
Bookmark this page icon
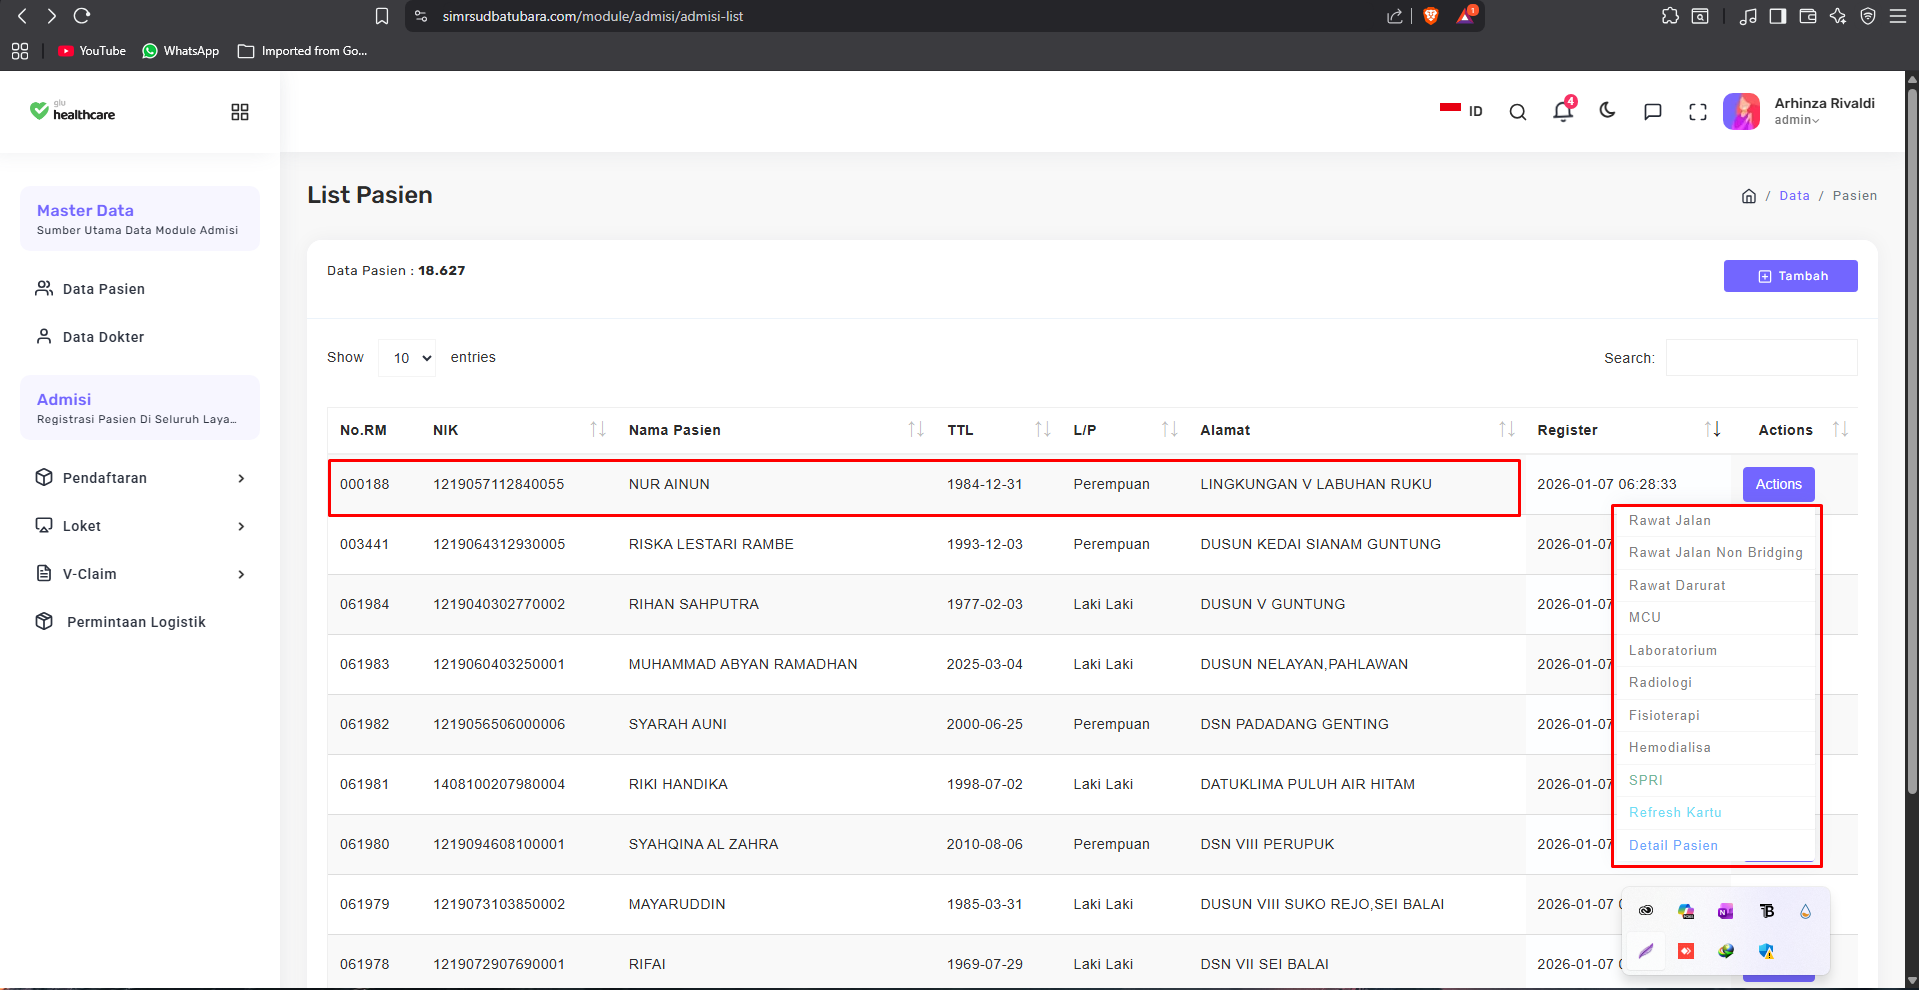click(x=382, y=16)
